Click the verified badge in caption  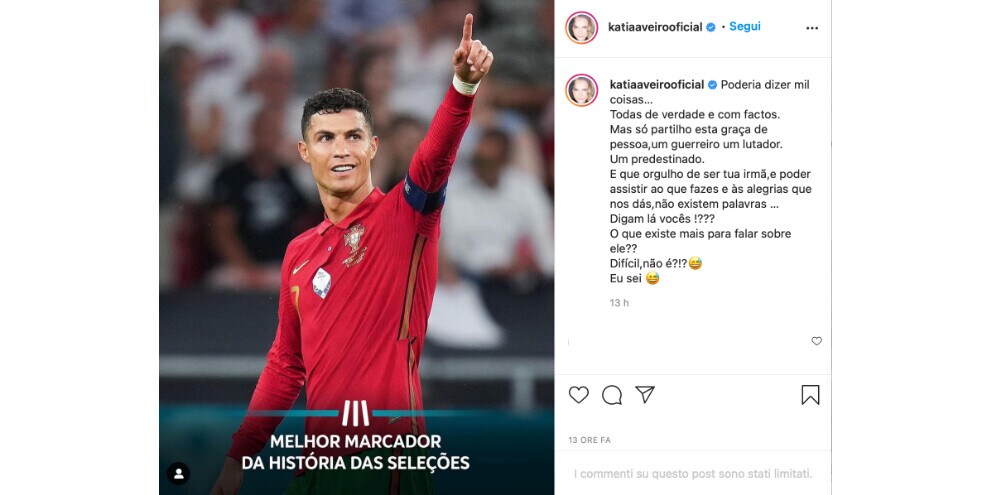tap(712, 85)
